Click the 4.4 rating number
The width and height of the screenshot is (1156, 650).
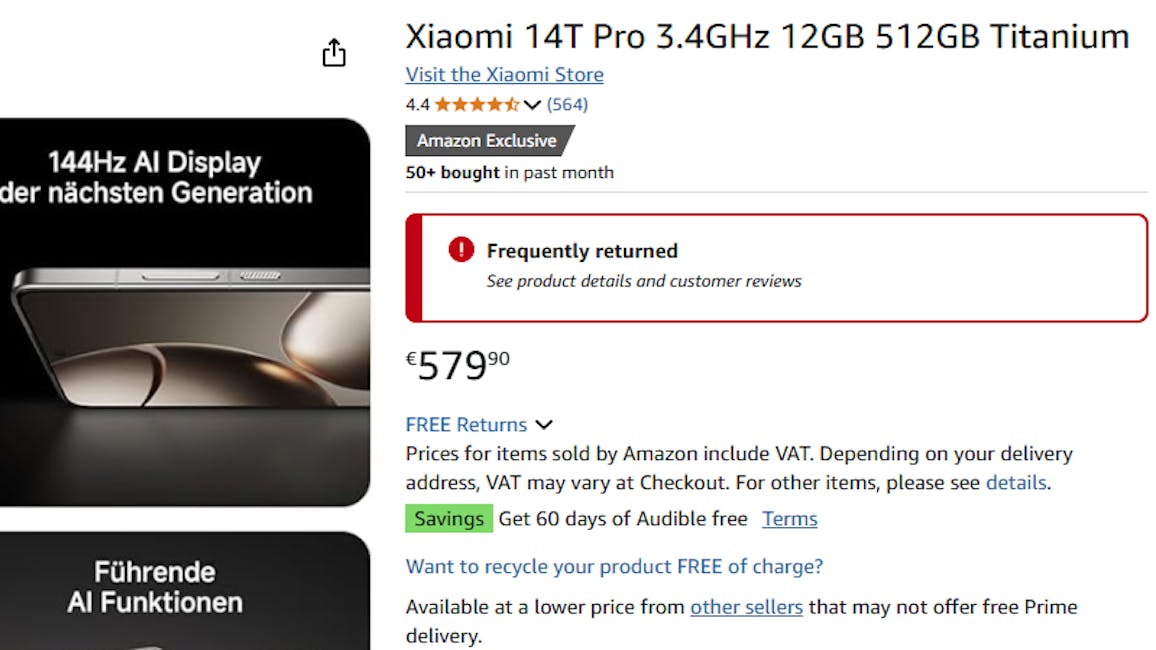click(x=417, y=104)
